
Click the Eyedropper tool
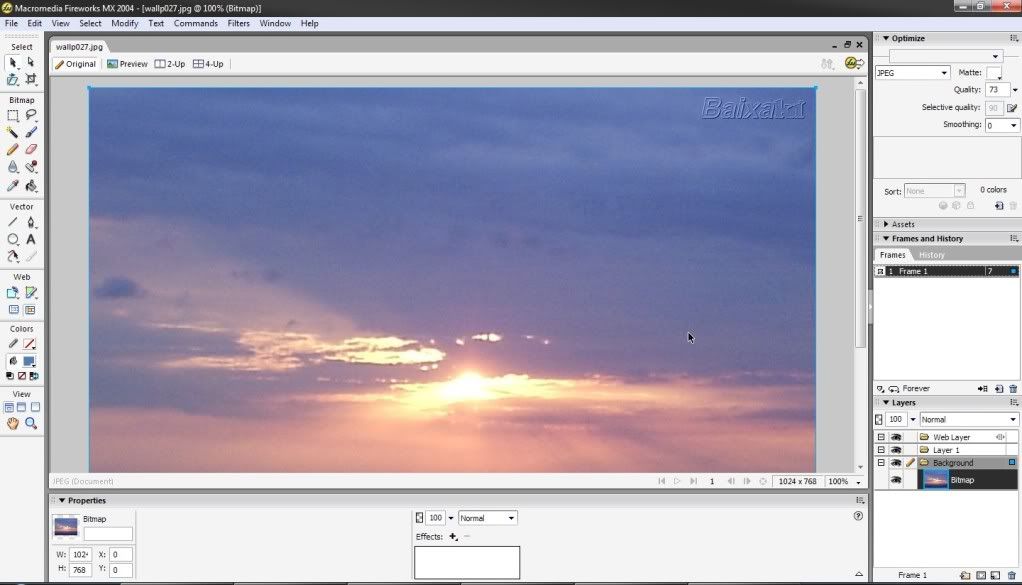[x=13, y=185]
